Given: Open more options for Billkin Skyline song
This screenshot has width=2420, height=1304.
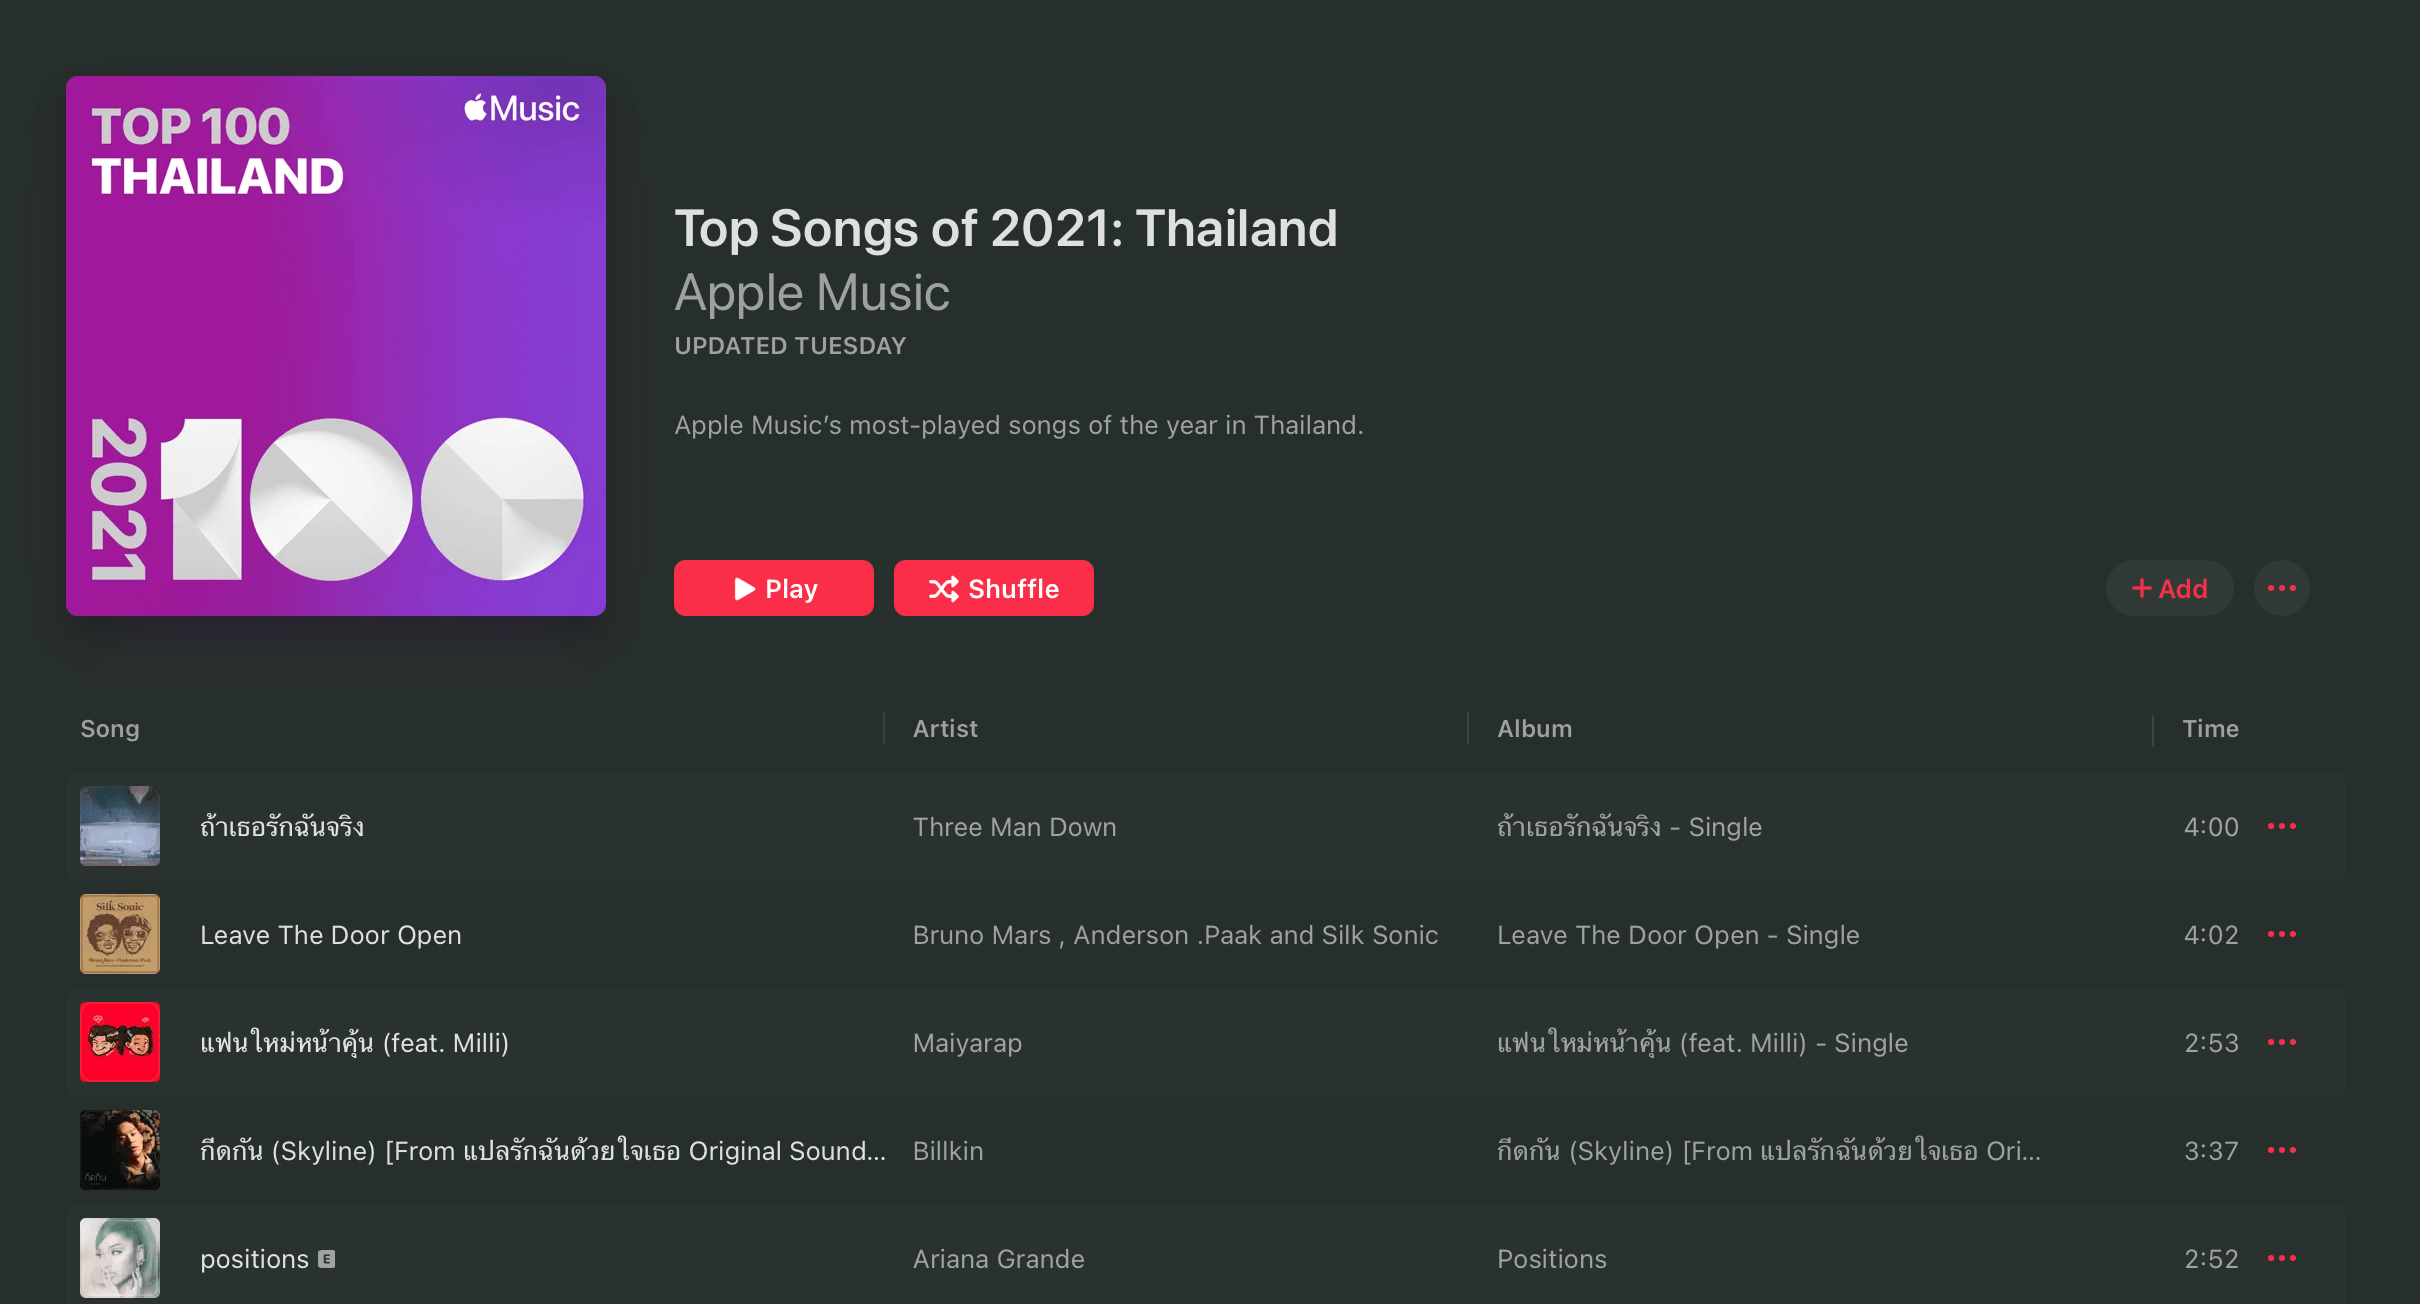Looking at the screenshot, I should click(x=2281, y=1150).
